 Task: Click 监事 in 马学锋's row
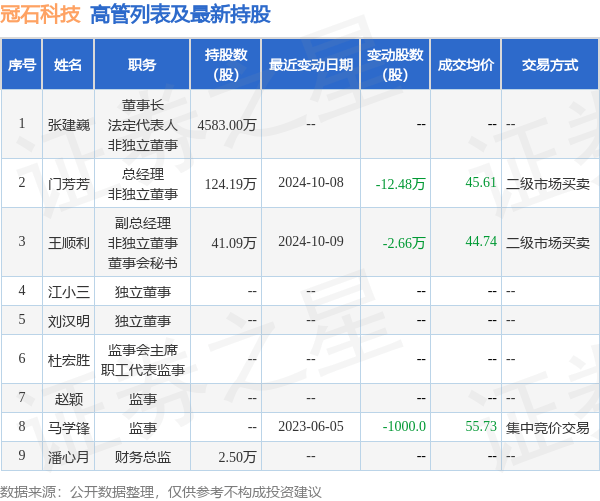(142, 428)
